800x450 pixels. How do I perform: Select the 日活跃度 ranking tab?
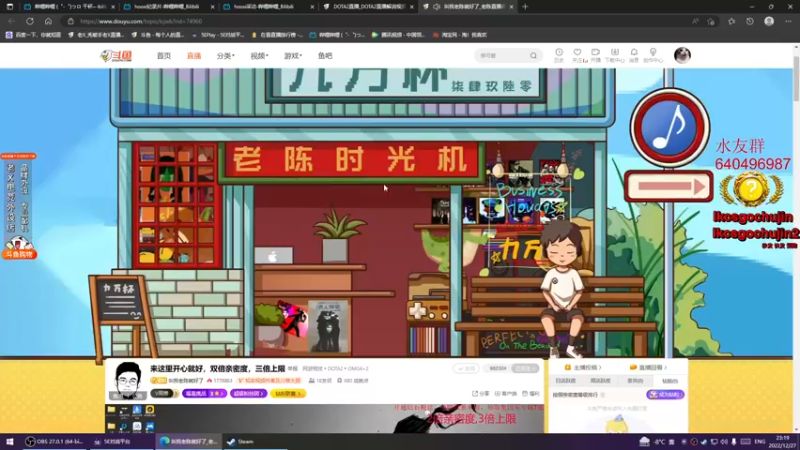565,381
